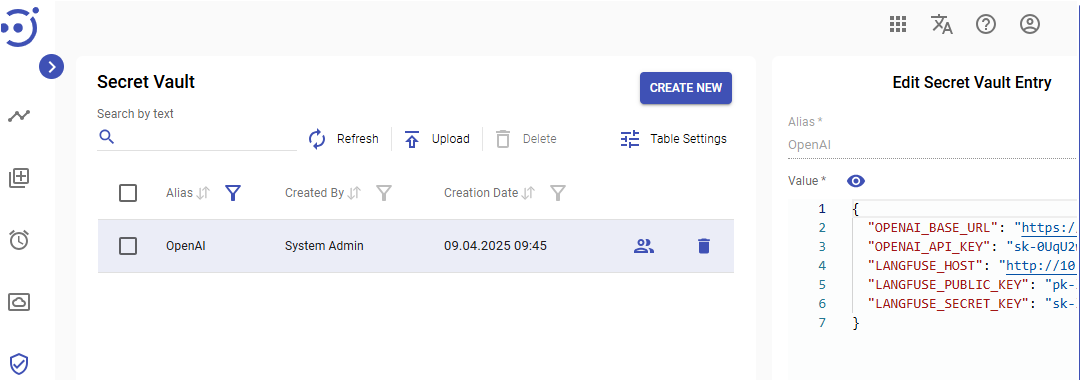Open the apps grid icon
The width and height of the screenshot is (1081, 381).
897,25
